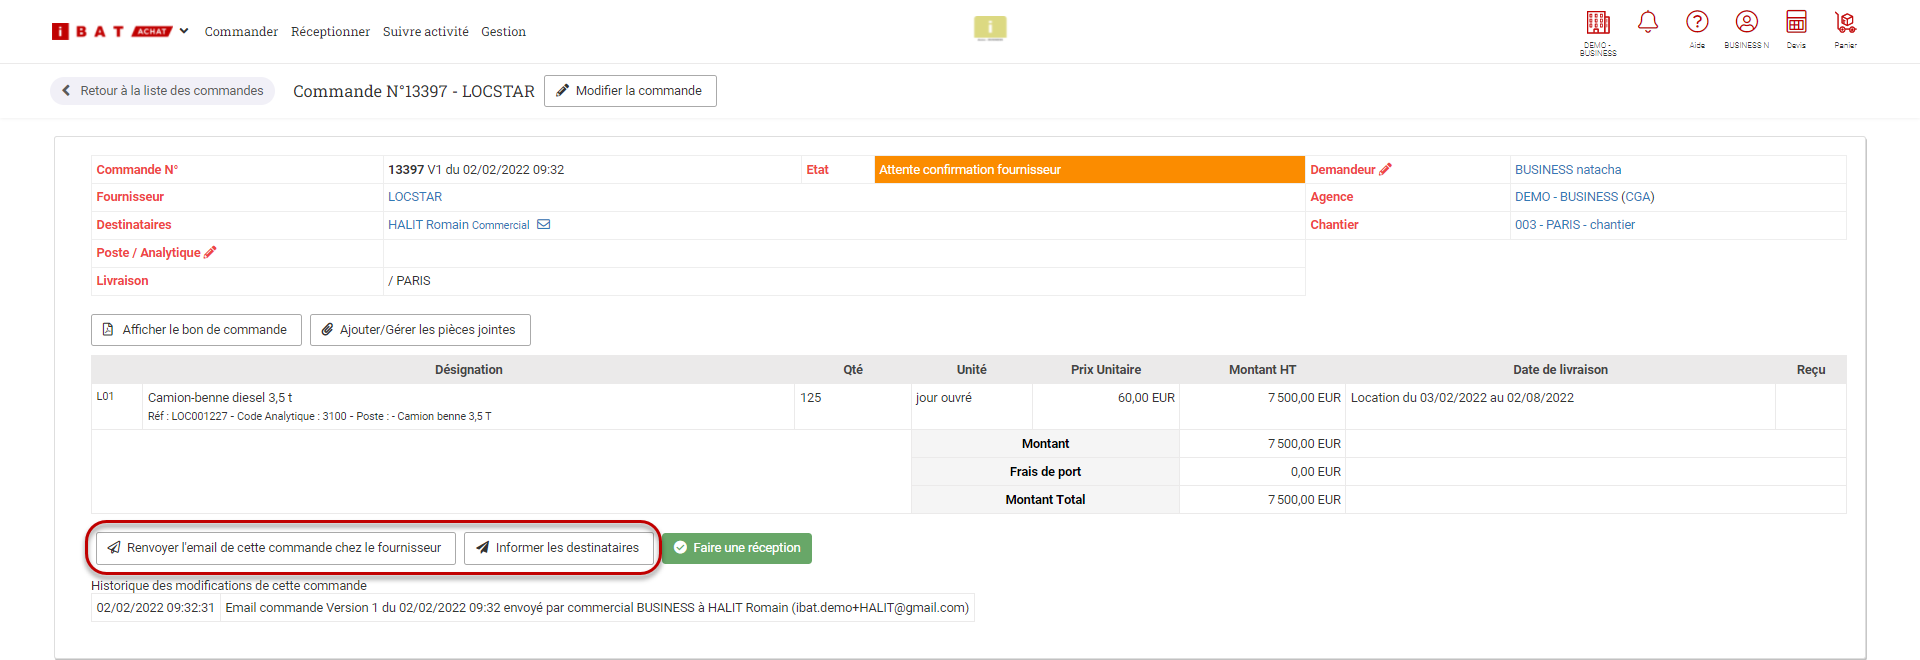Click the pencil icon next to Demandeur

(x=1385, y=170)
